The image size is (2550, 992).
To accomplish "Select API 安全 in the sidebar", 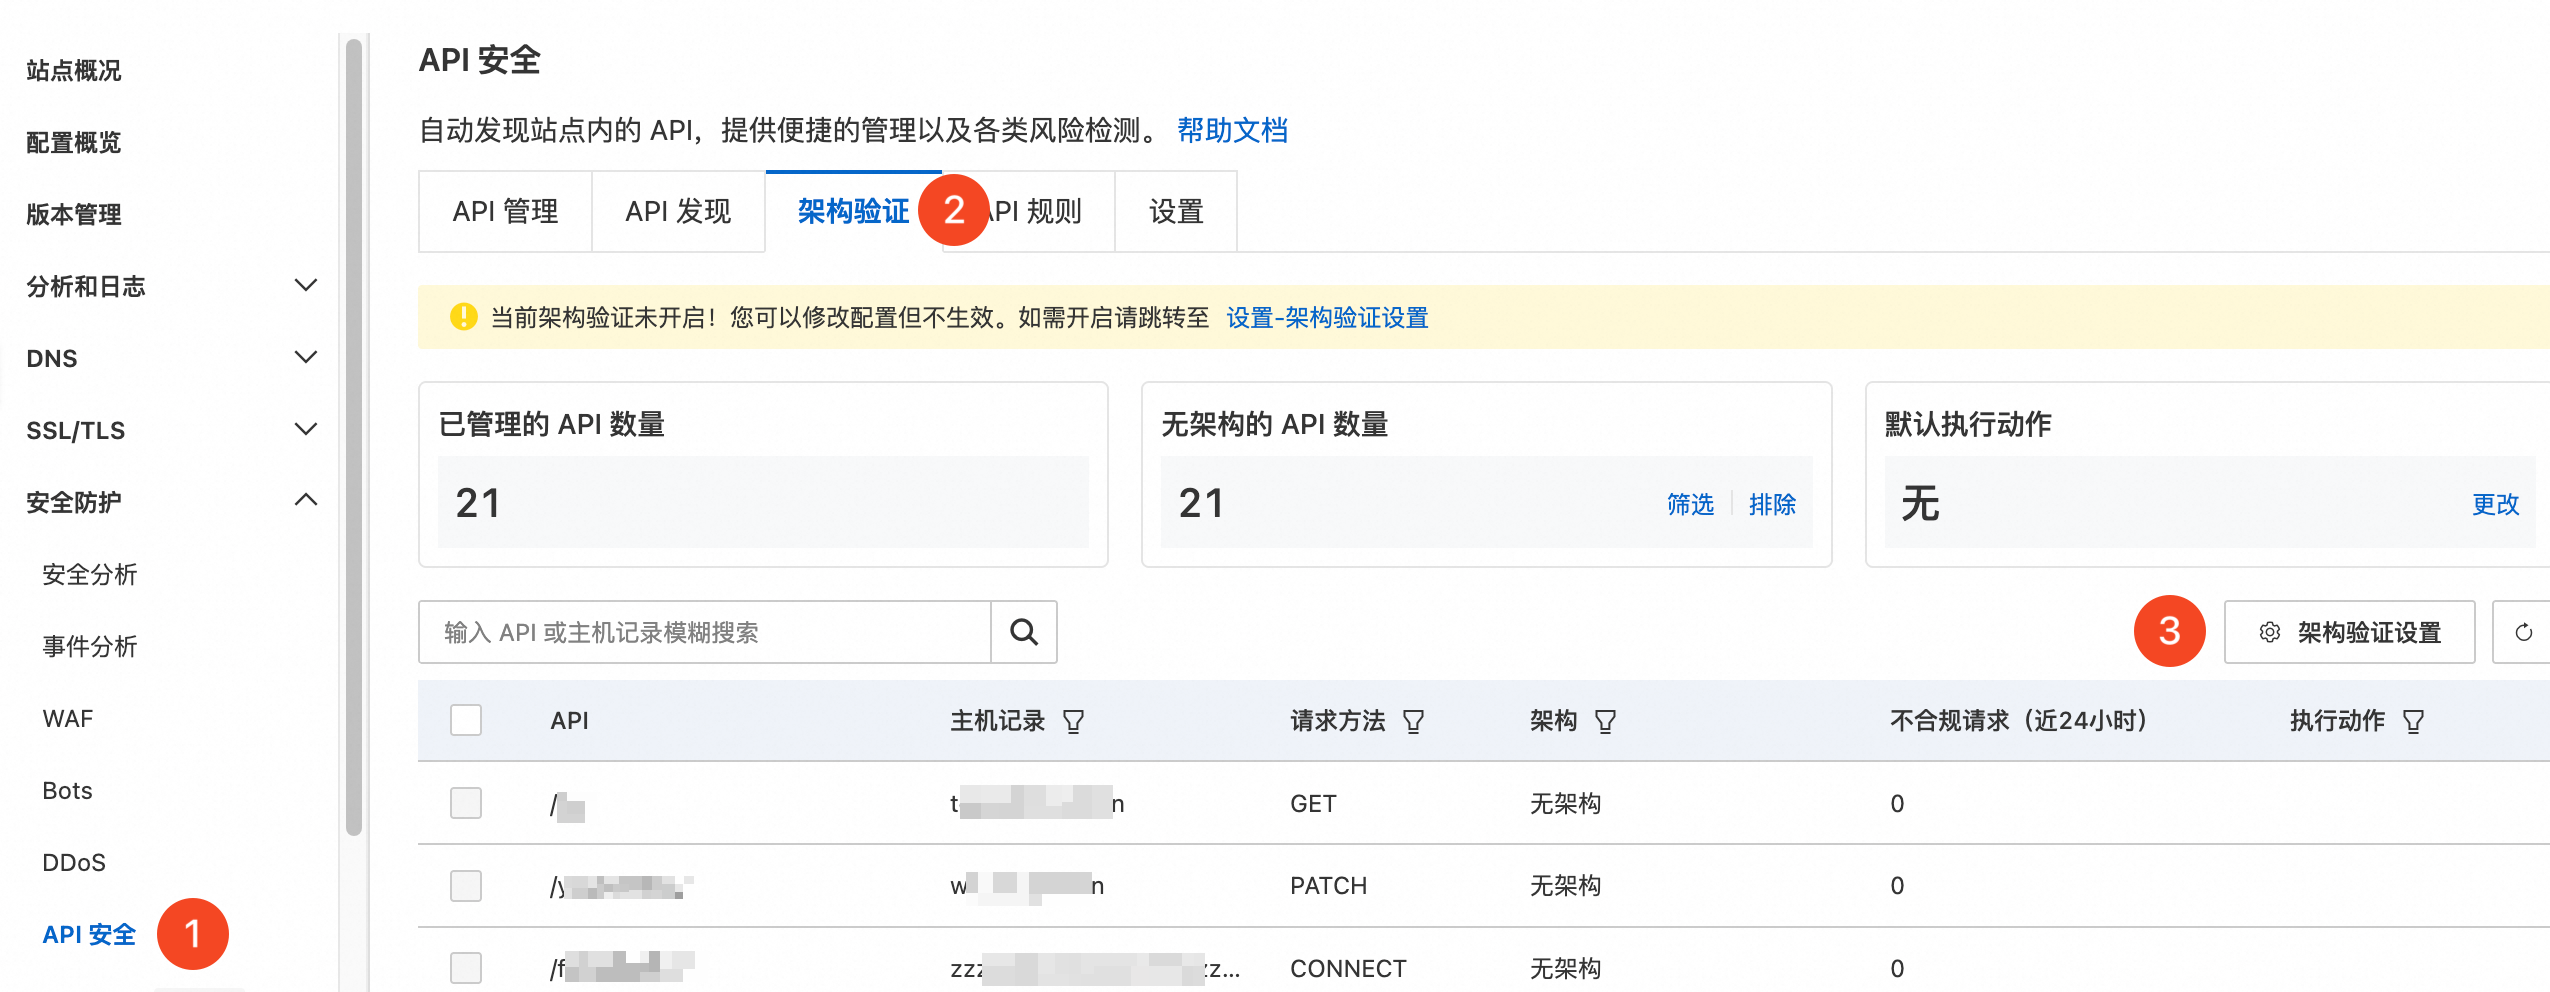I will [x=89, y=934].
